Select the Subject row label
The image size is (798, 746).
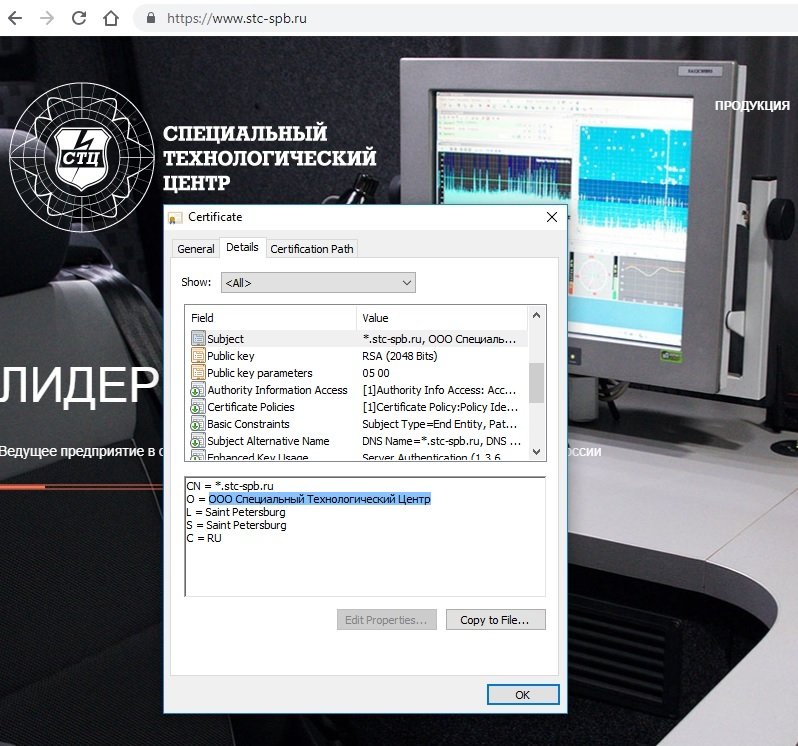pyautogui.click(x=225, y=339)
